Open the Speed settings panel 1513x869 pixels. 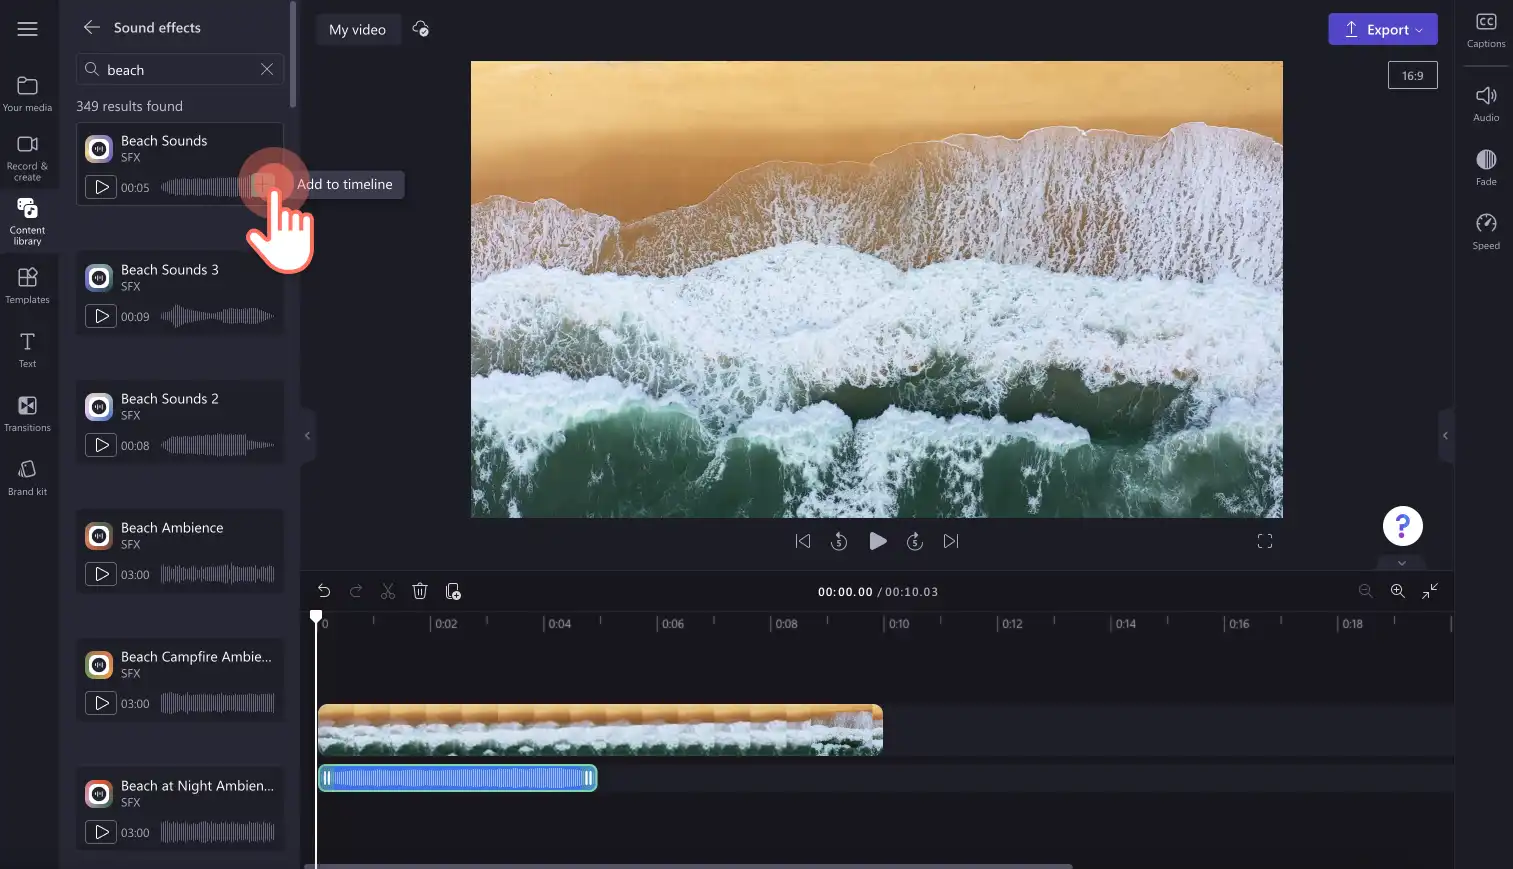click(1486, 231)
